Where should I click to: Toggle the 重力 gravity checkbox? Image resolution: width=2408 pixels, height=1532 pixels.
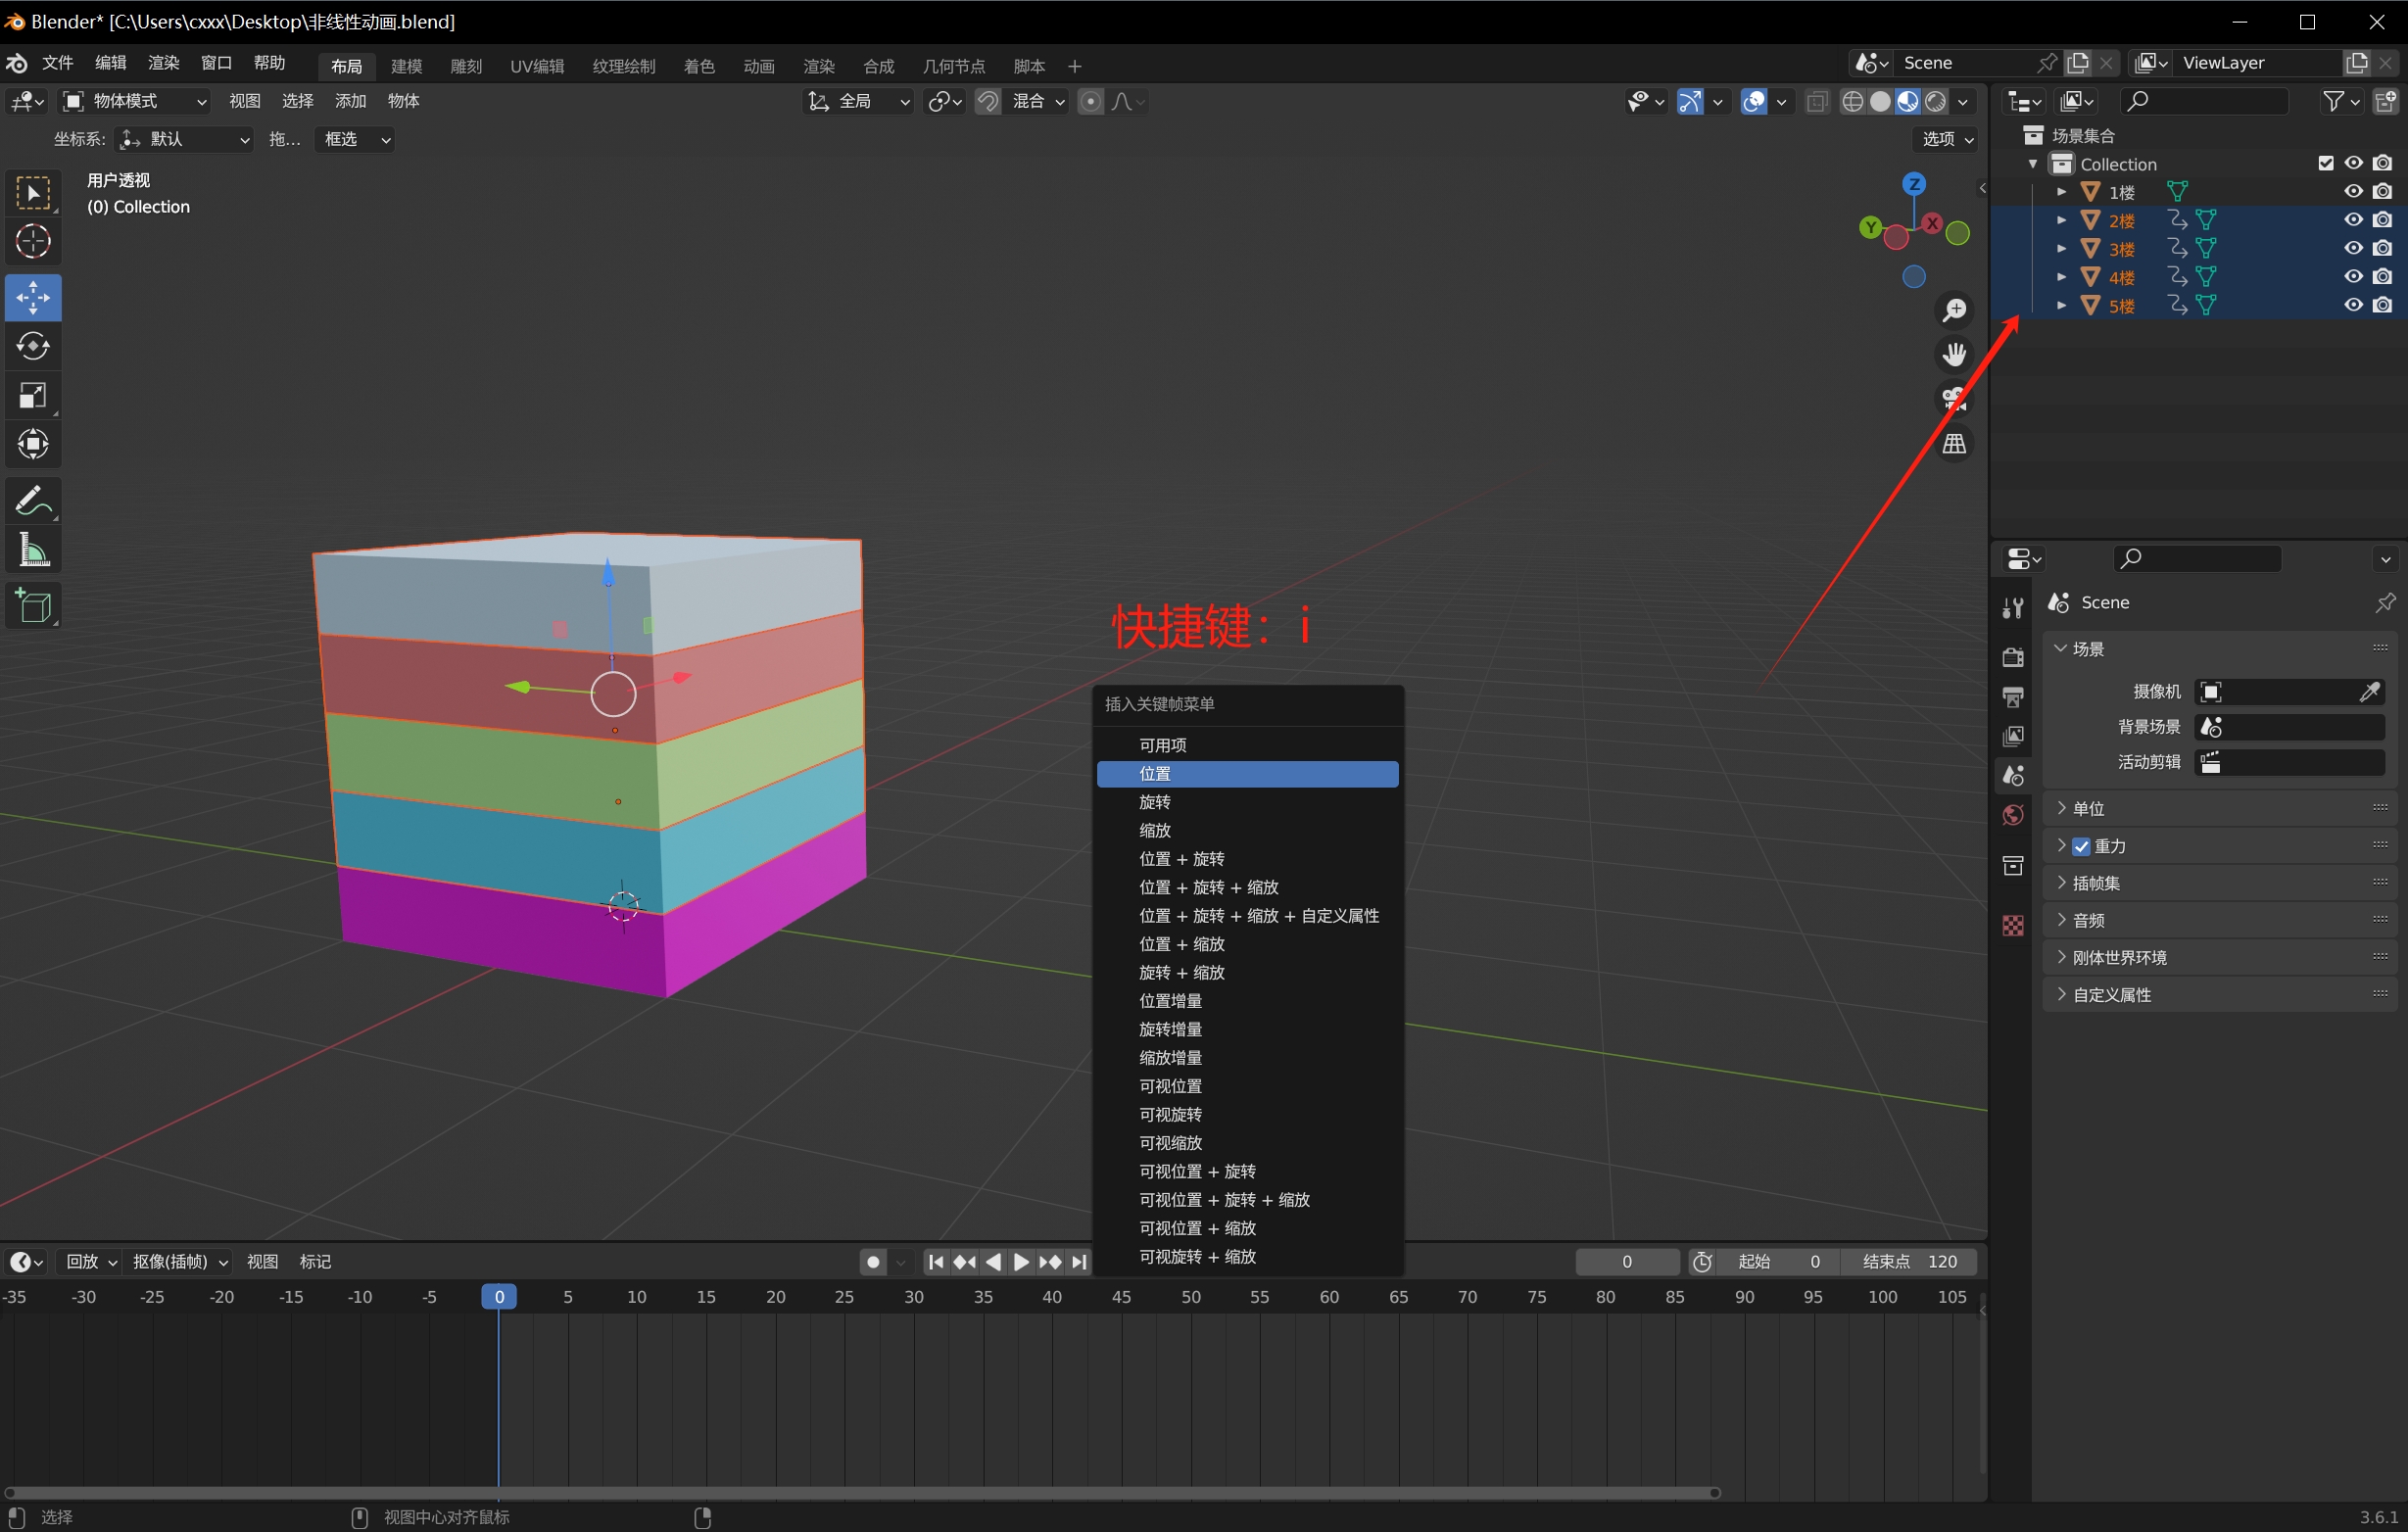[2081, 846]
